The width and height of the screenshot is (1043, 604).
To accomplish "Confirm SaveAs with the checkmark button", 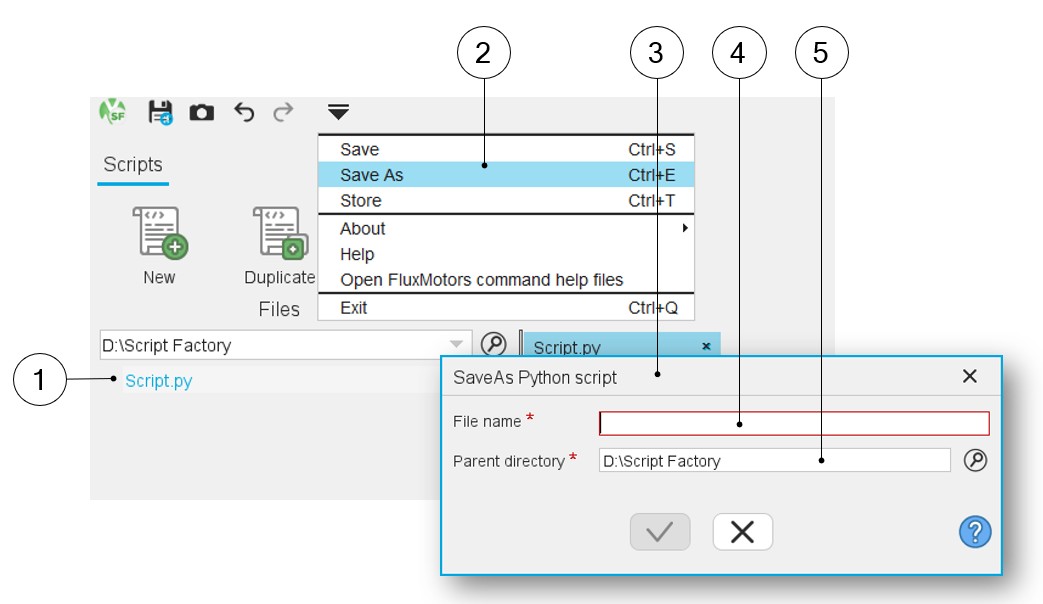I will (659, 532).
